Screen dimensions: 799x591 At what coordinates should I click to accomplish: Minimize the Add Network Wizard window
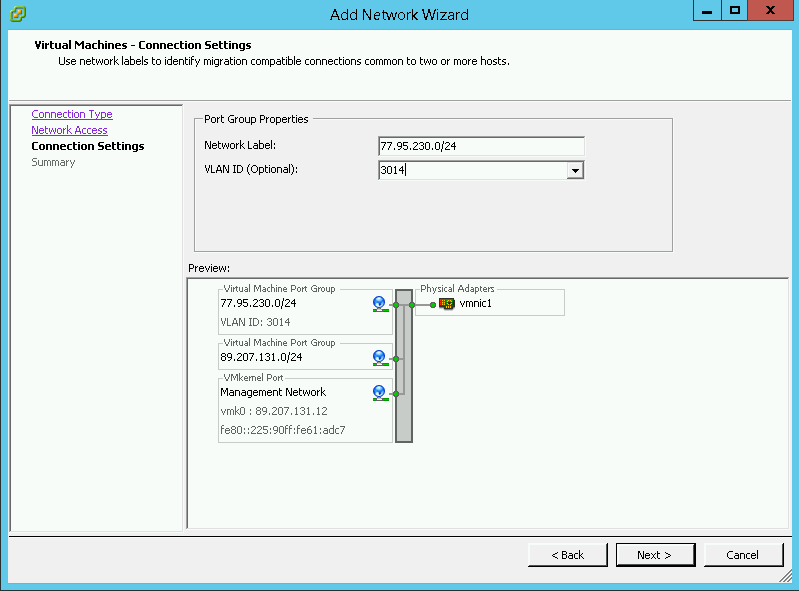[706, 11]
